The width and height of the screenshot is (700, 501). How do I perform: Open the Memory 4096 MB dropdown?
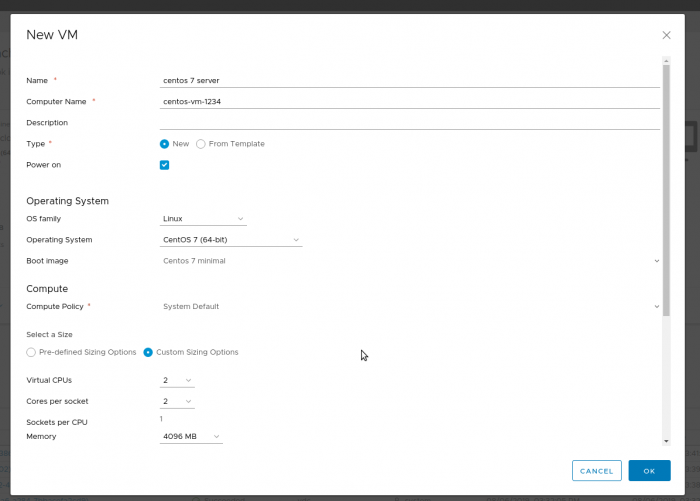pyautogui.click(x=191, y=437)
